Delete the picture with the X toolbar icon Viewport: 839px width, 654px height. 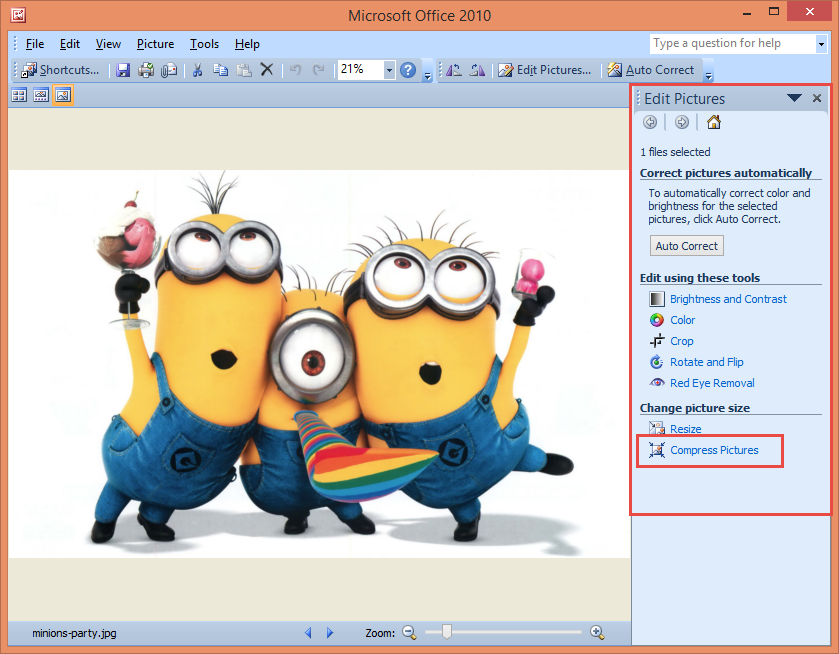click(x=266, y=70)
